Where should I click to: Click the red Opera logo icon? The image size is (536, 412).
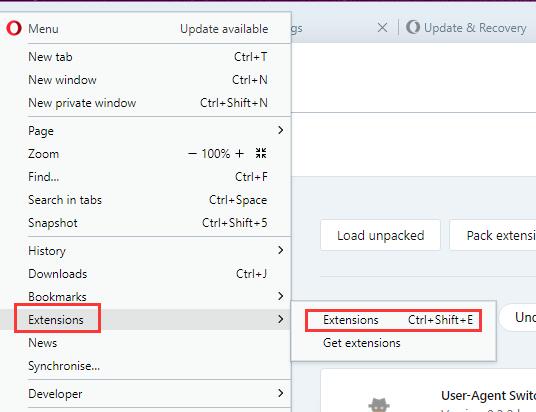(x=14, y=28)
